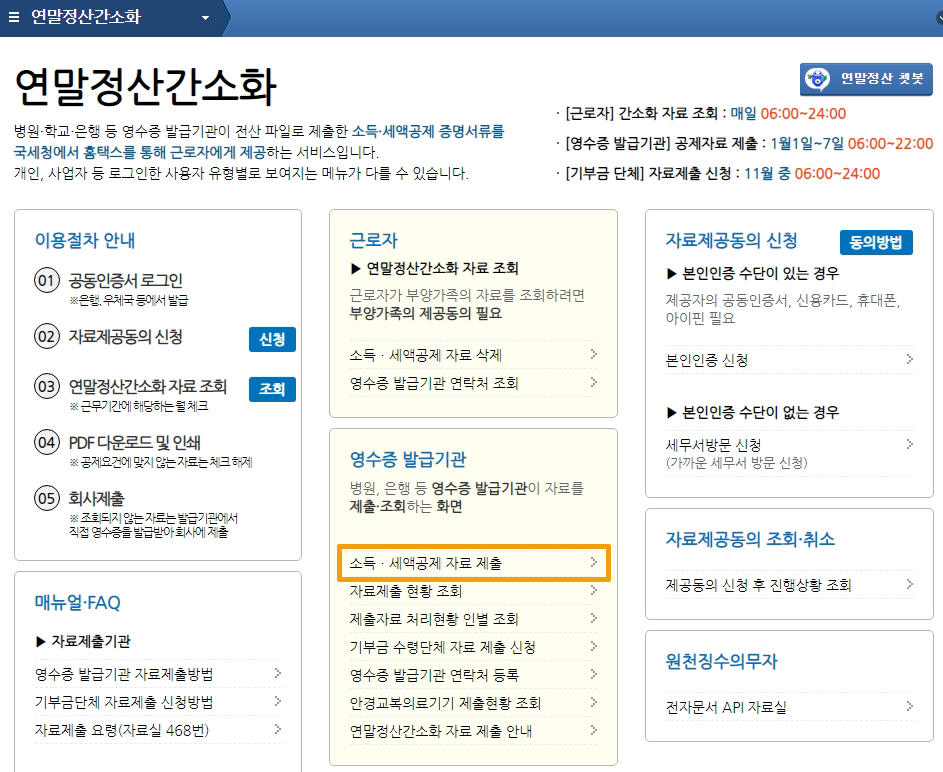The height and width of the screenshot is (772, 943).
Task: Select step 04 circle PDF 다운로드
Action: tap(47, 443)
